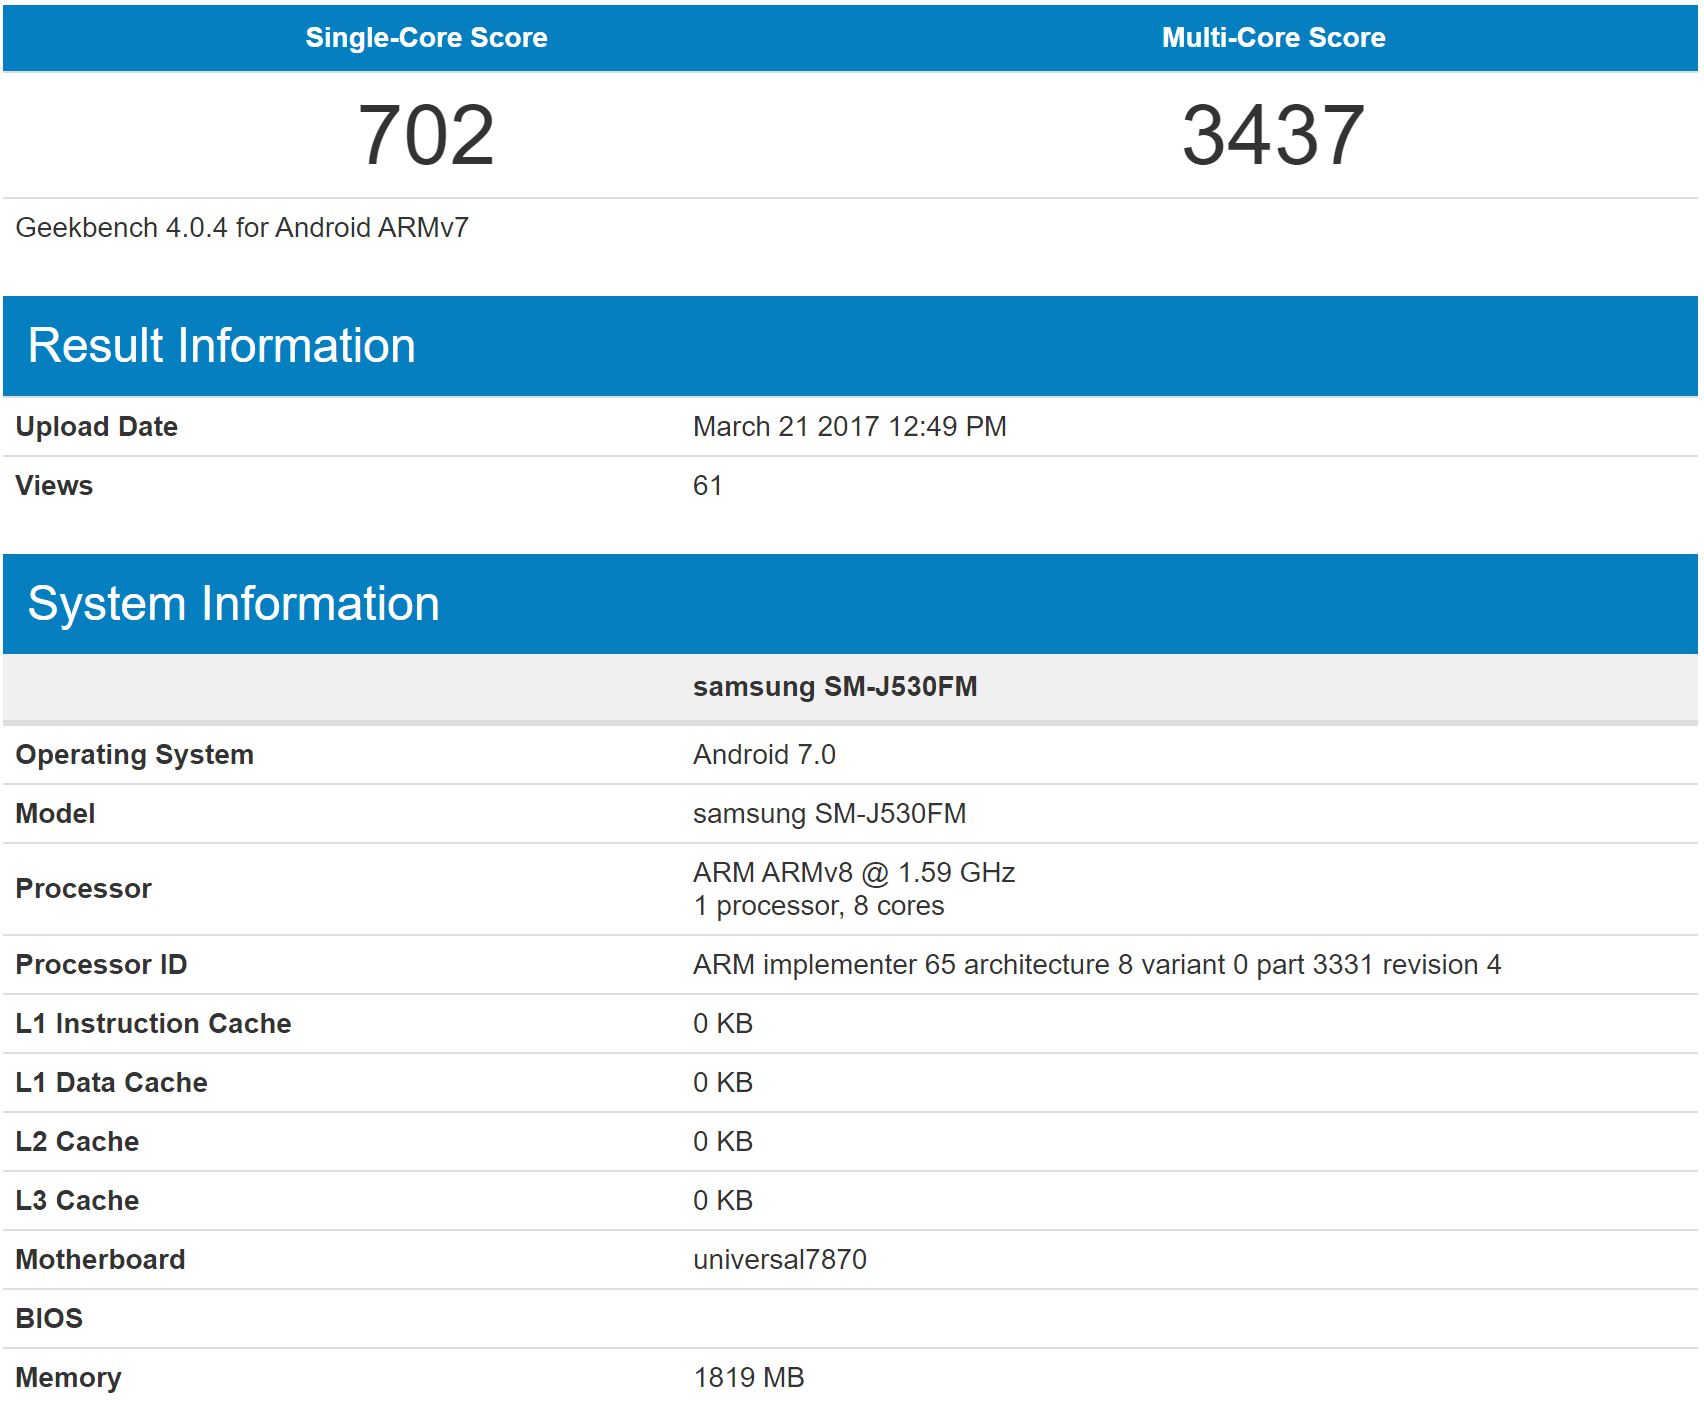The width and height of the screenshot is (1704, 1410).
Task: Select the 0 KB value for L2 Cache
Action: (x=723, y=1142)
